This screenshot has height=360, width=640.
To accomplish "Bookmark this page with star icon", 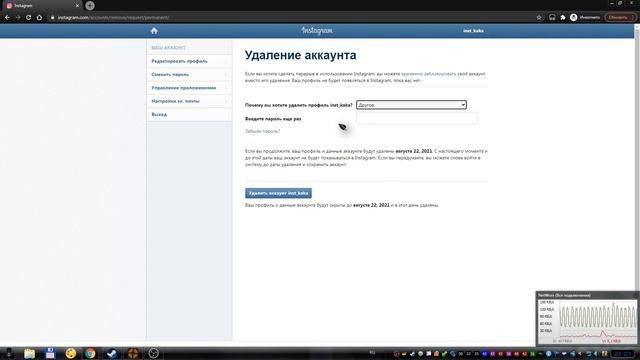I will [539, 18].
